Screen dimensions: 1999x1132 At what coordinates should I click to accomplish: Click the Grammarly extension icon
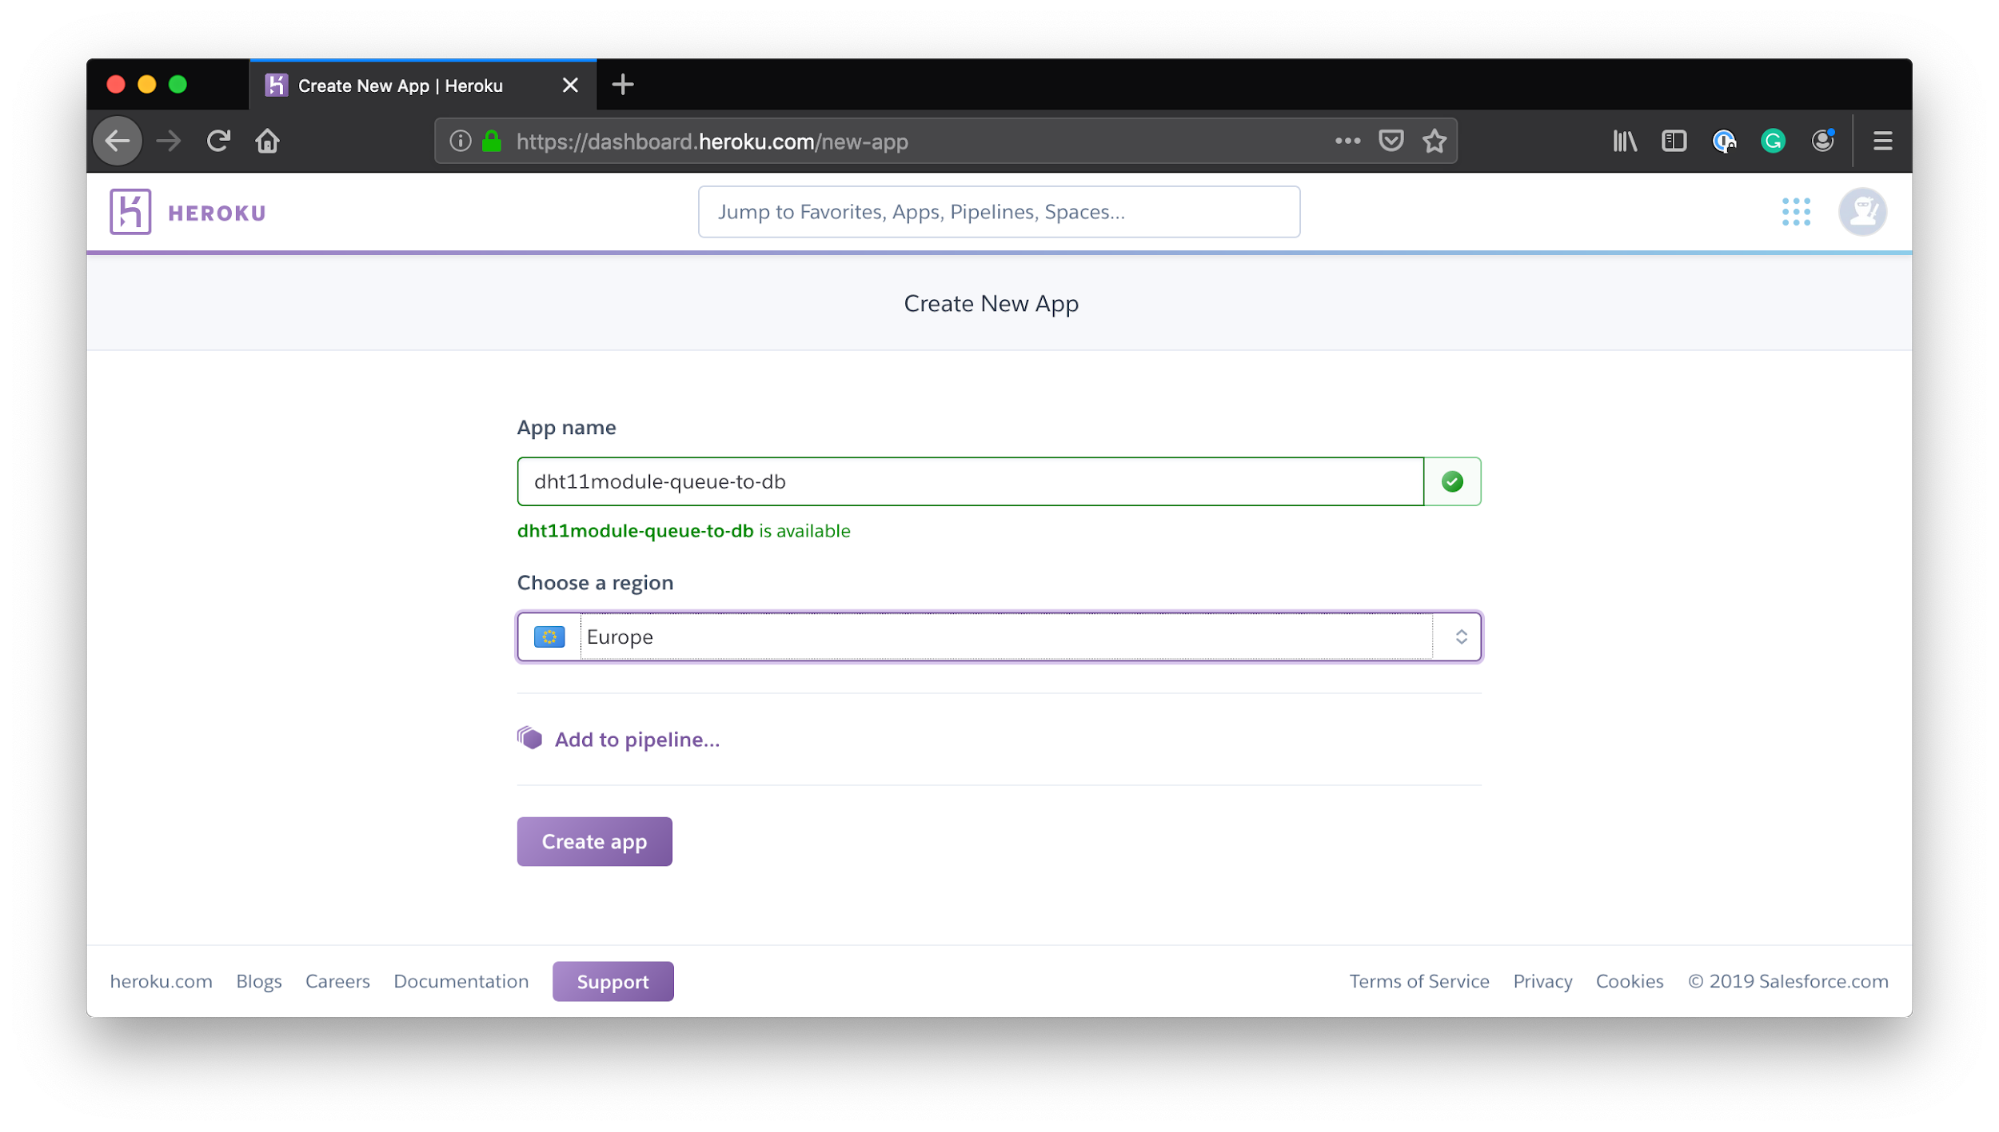coord(1773,141)
